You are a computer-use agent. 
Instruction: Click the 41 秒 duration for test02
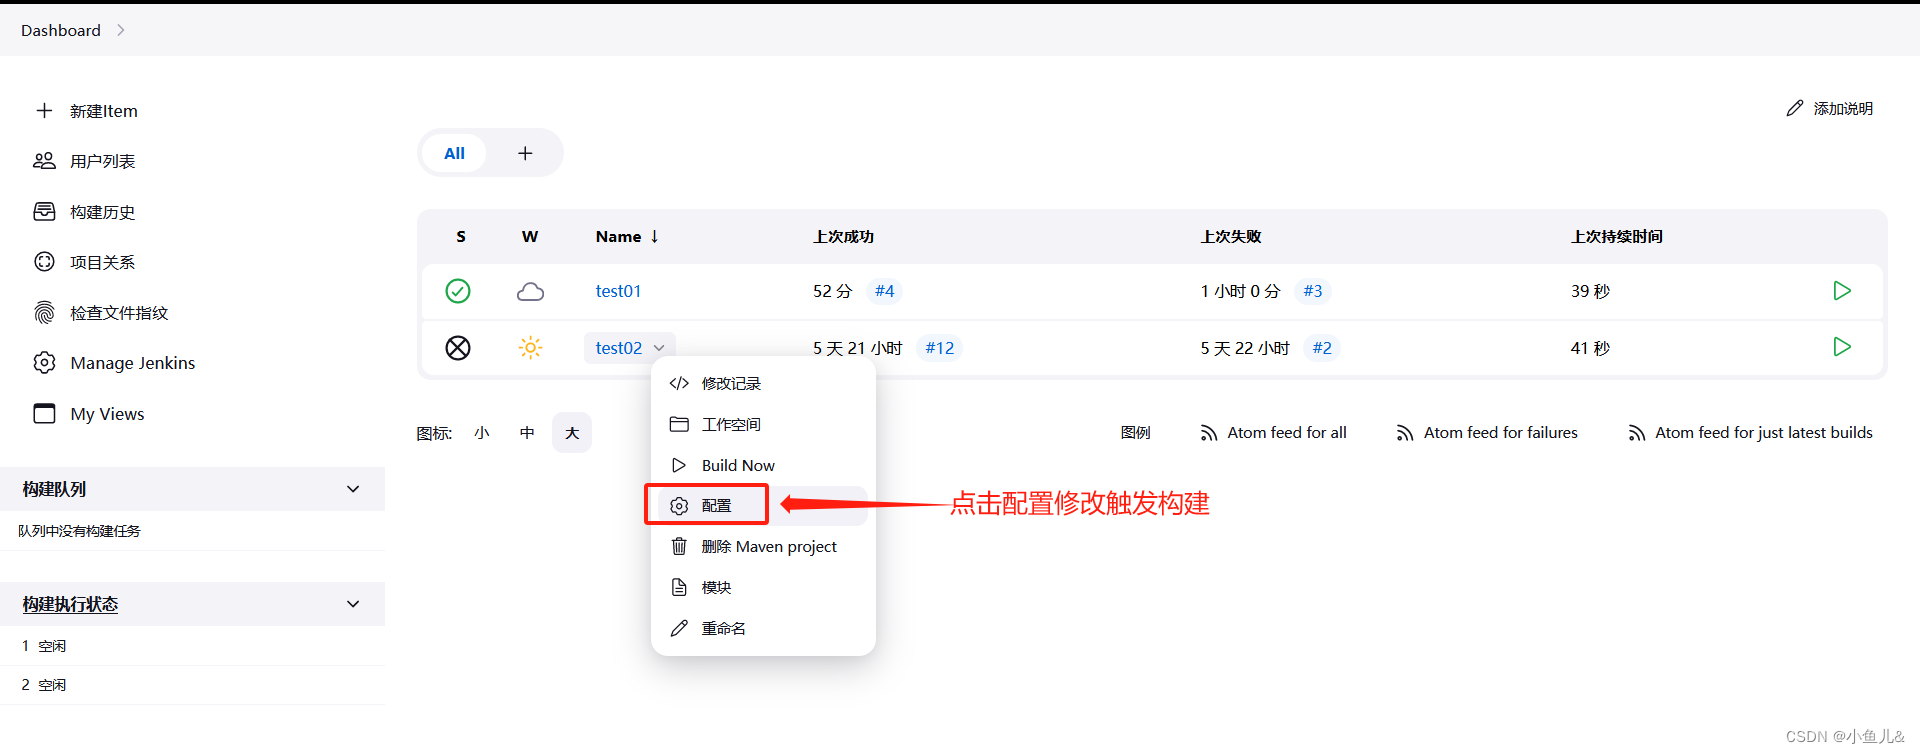1590,348
